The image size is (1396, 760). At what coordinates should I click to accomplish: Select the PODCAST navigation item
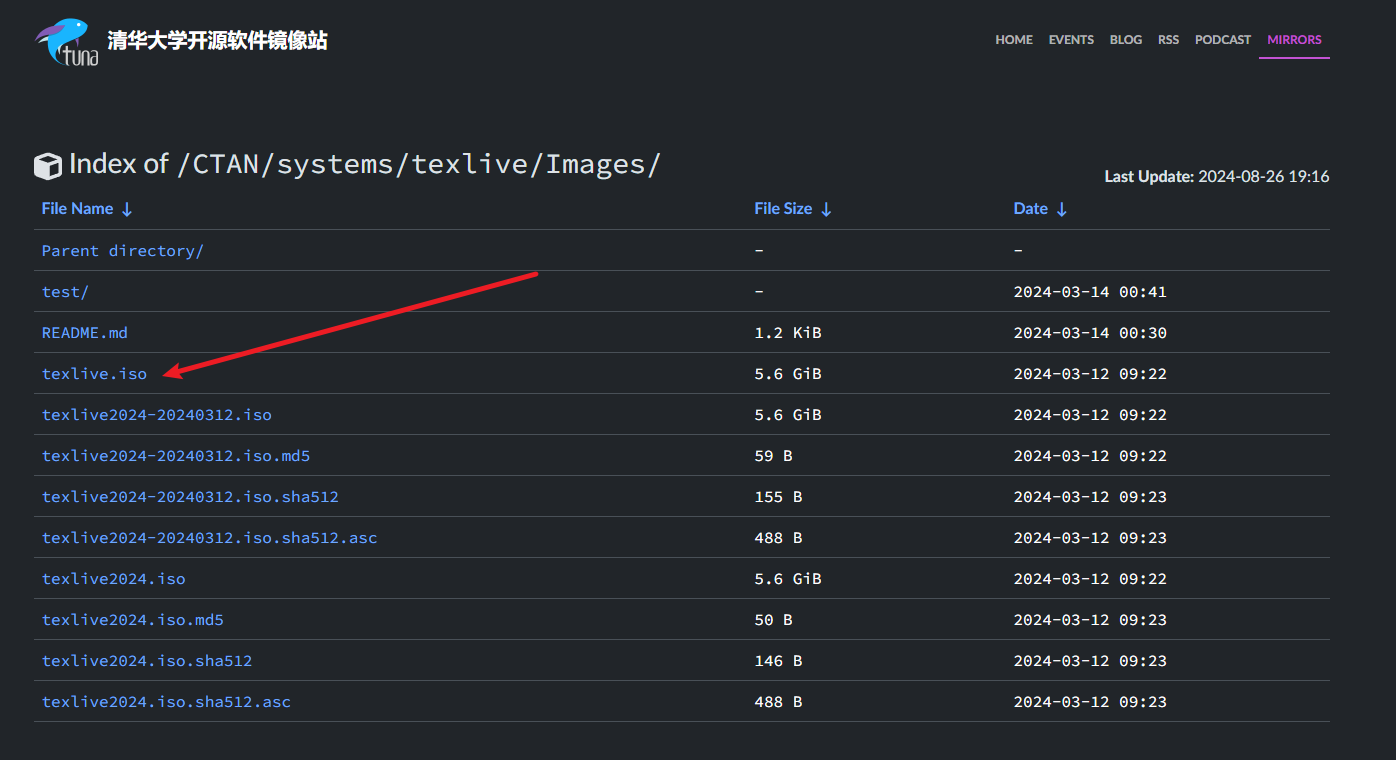click(x=1223, y=40)
